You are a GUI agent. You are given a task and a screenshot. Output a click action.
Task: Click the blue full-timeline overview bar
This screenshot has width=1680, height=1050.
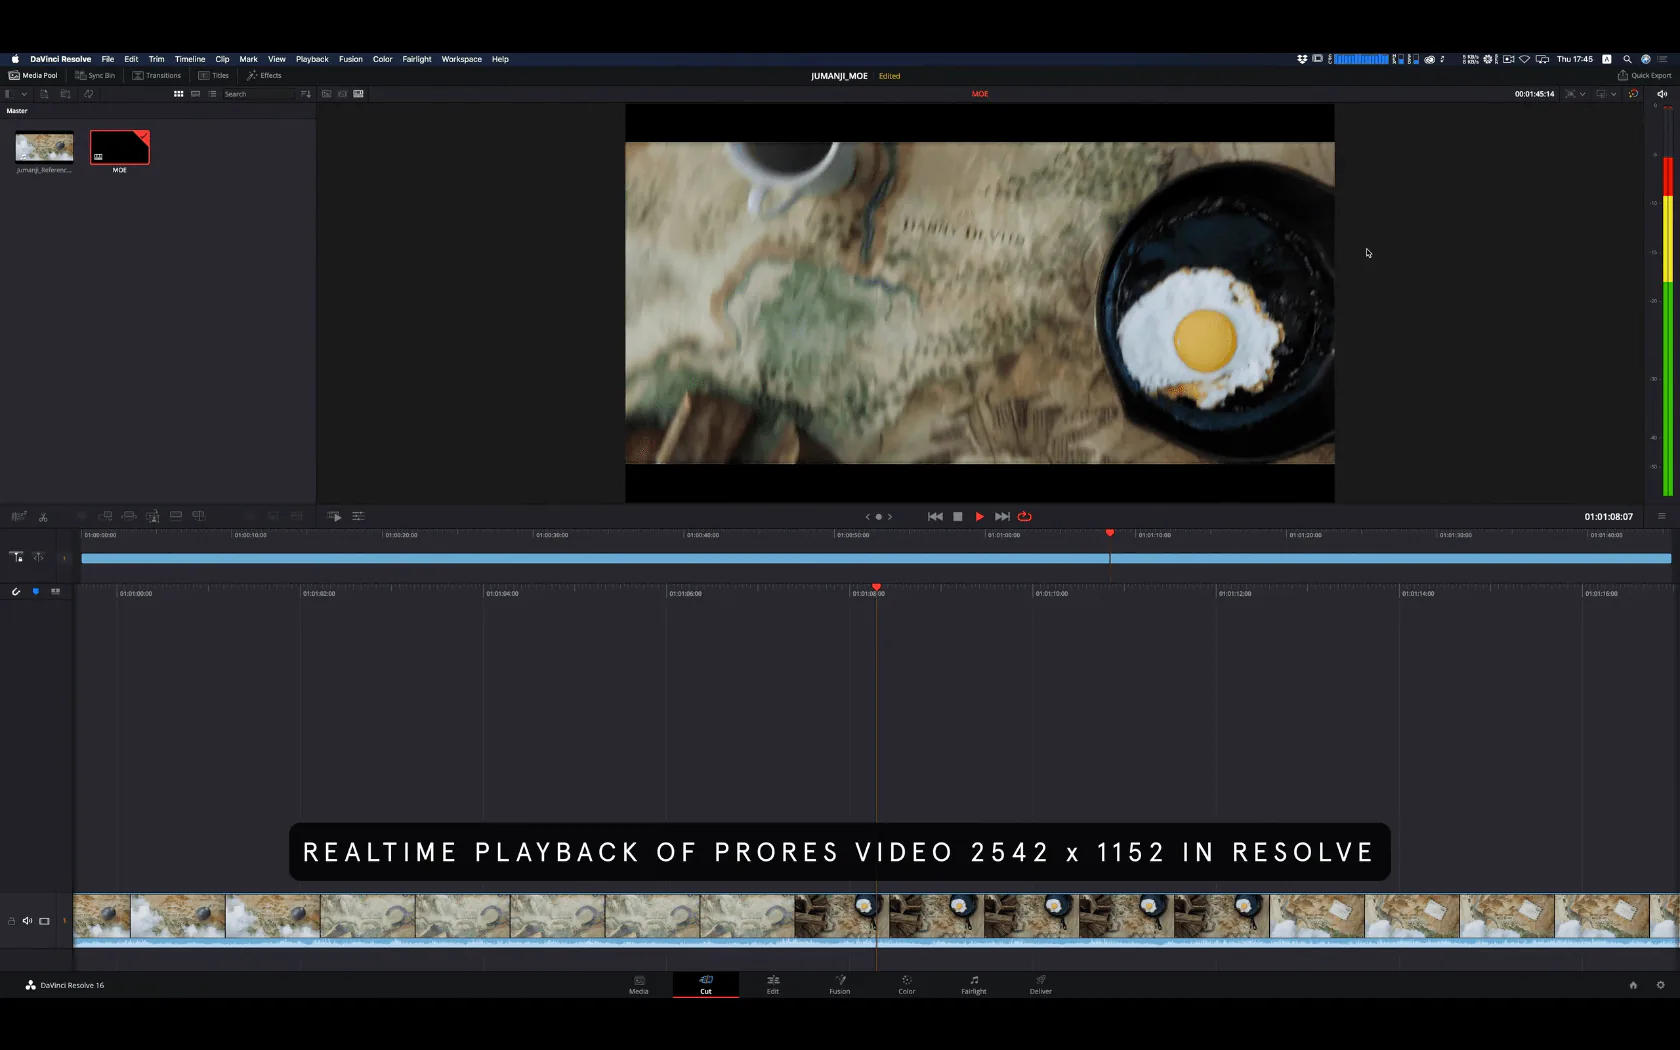coord(876,558)
